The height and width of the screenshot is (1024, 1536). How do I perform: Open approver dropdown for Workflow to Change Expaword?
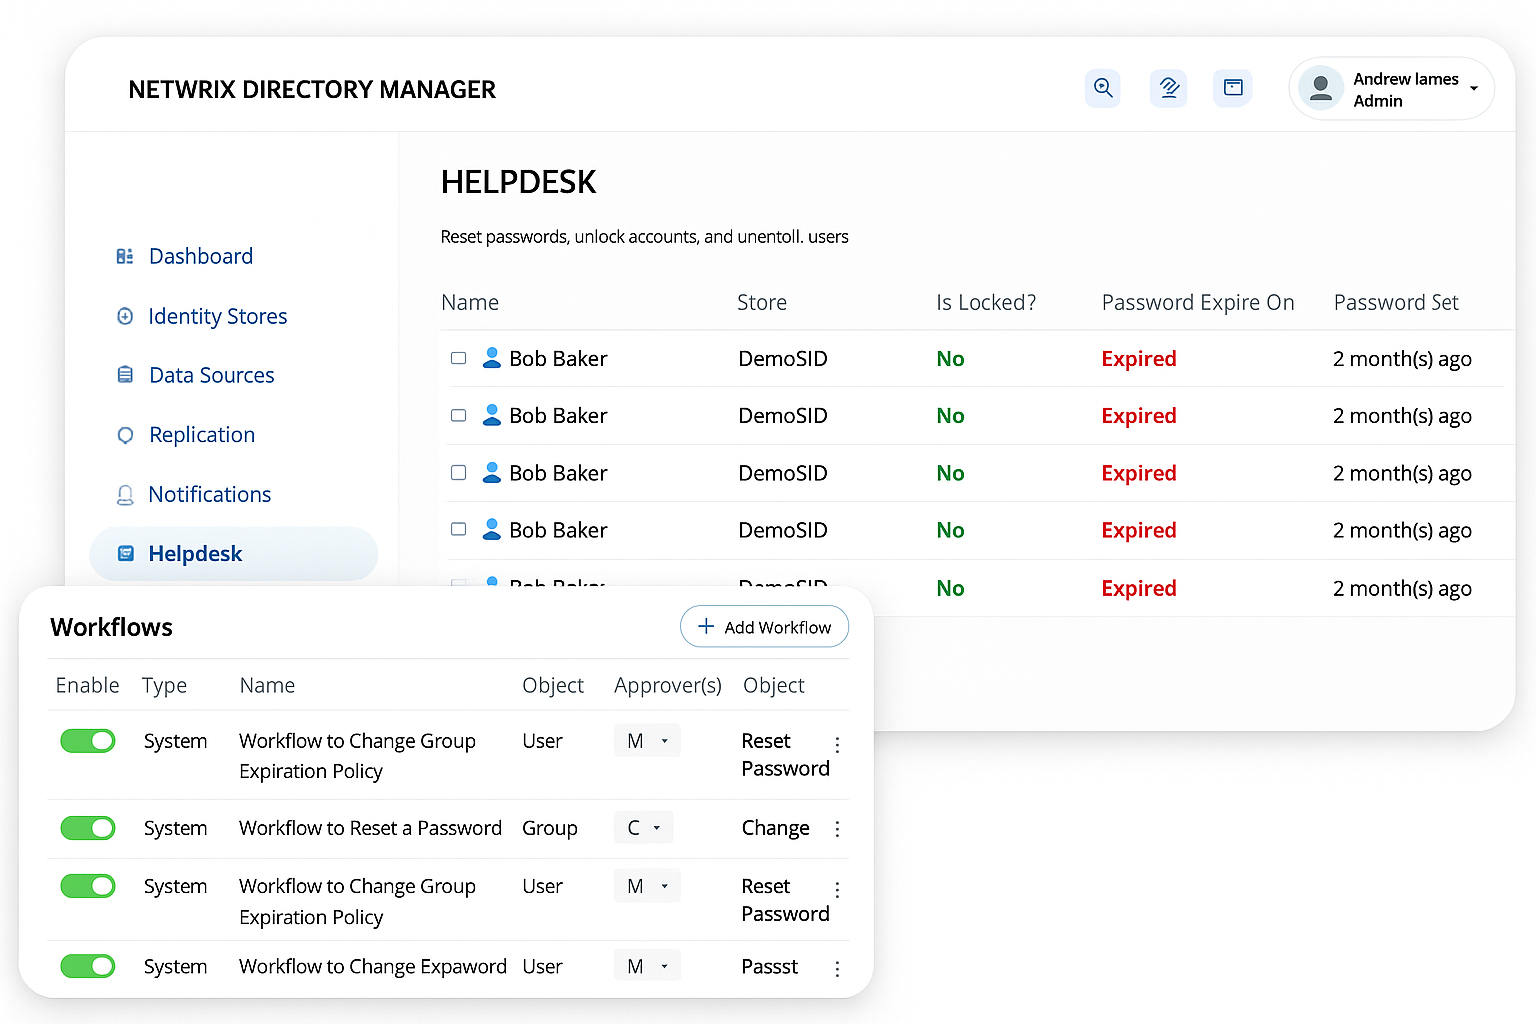(x=647, y=966)
